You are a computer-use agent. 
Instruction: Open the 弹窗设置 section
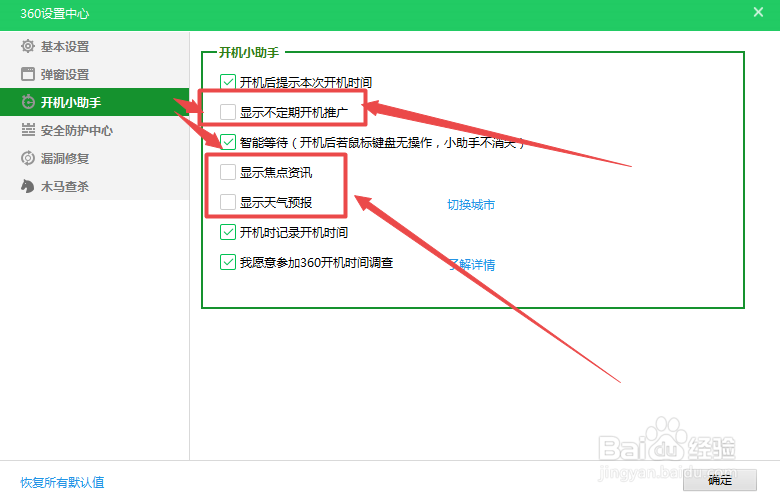pyautogui.click(x=95, y=74)
